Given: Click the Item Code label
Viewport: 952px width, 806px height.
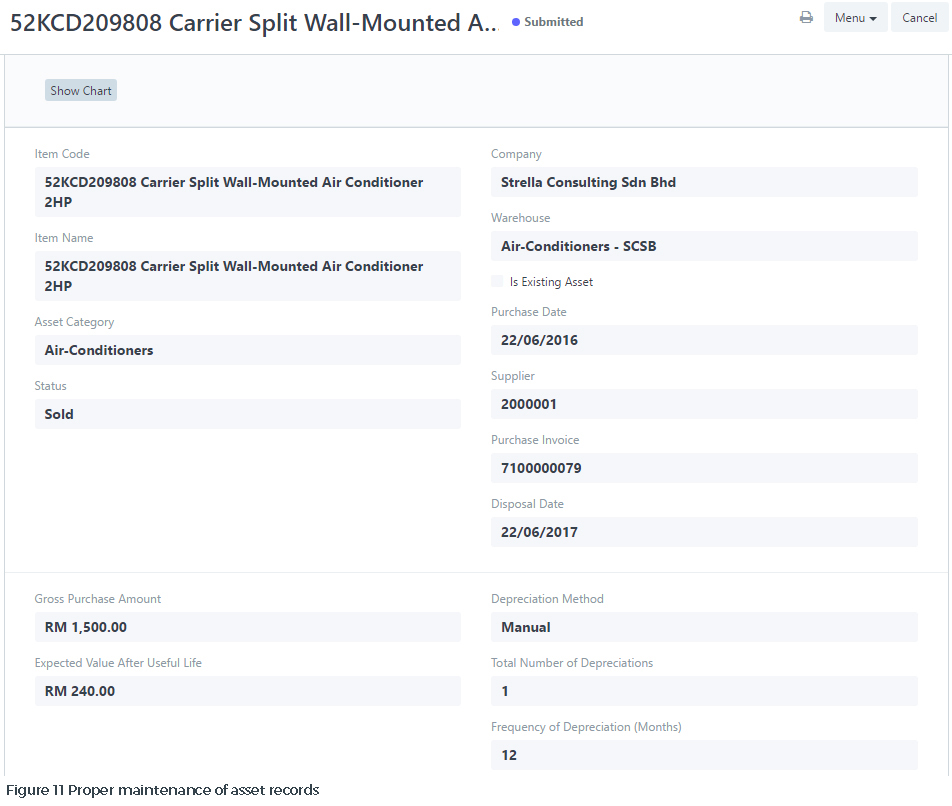Looking at the screenshot, I should point(62,154).
